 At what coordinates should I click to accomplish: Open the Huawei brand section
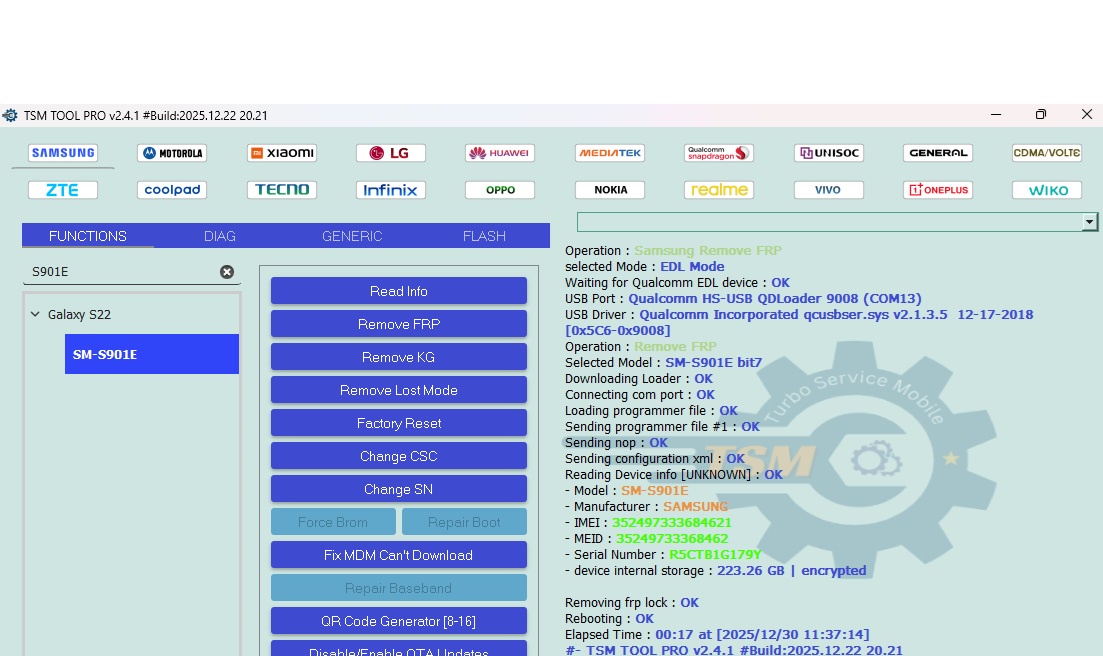[x=500, y=153]
